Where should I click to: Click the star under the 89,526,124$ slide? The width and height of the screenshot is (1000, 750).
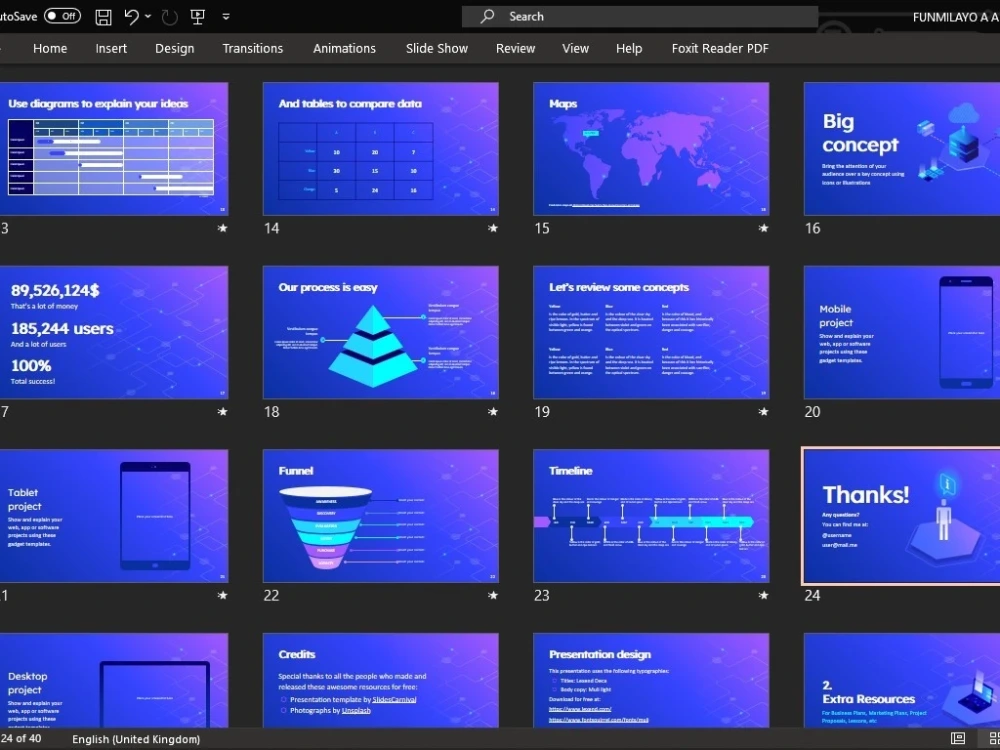pyautogui.click(x=223, y=411)
